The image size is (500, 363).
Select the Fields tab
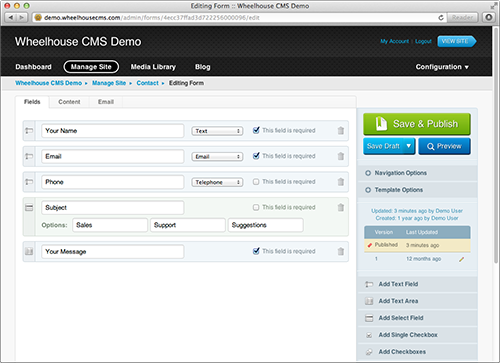click(32, 102)
